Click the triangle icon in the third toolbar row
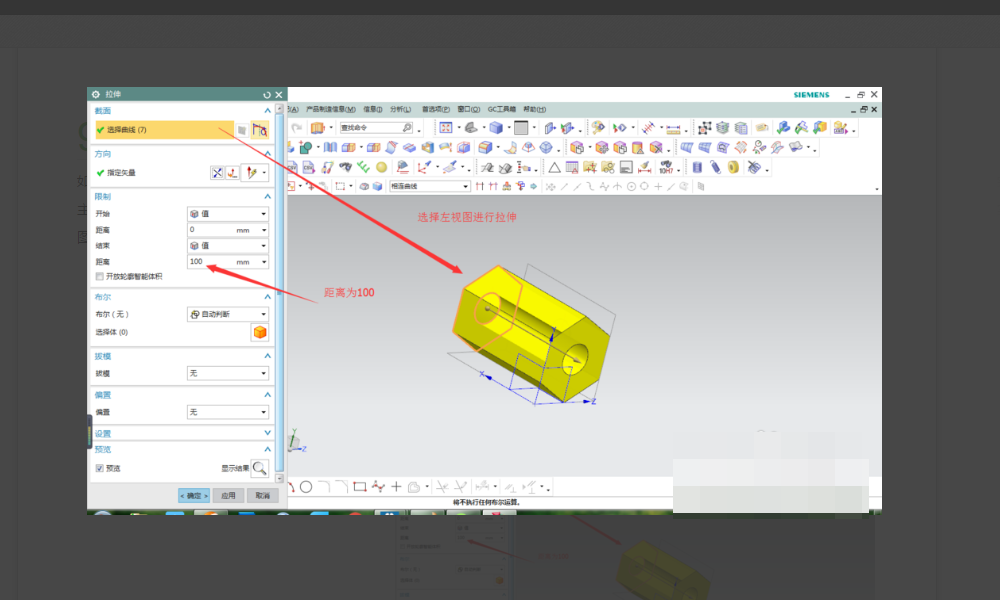1000x600 pixels. coord(553,167)
